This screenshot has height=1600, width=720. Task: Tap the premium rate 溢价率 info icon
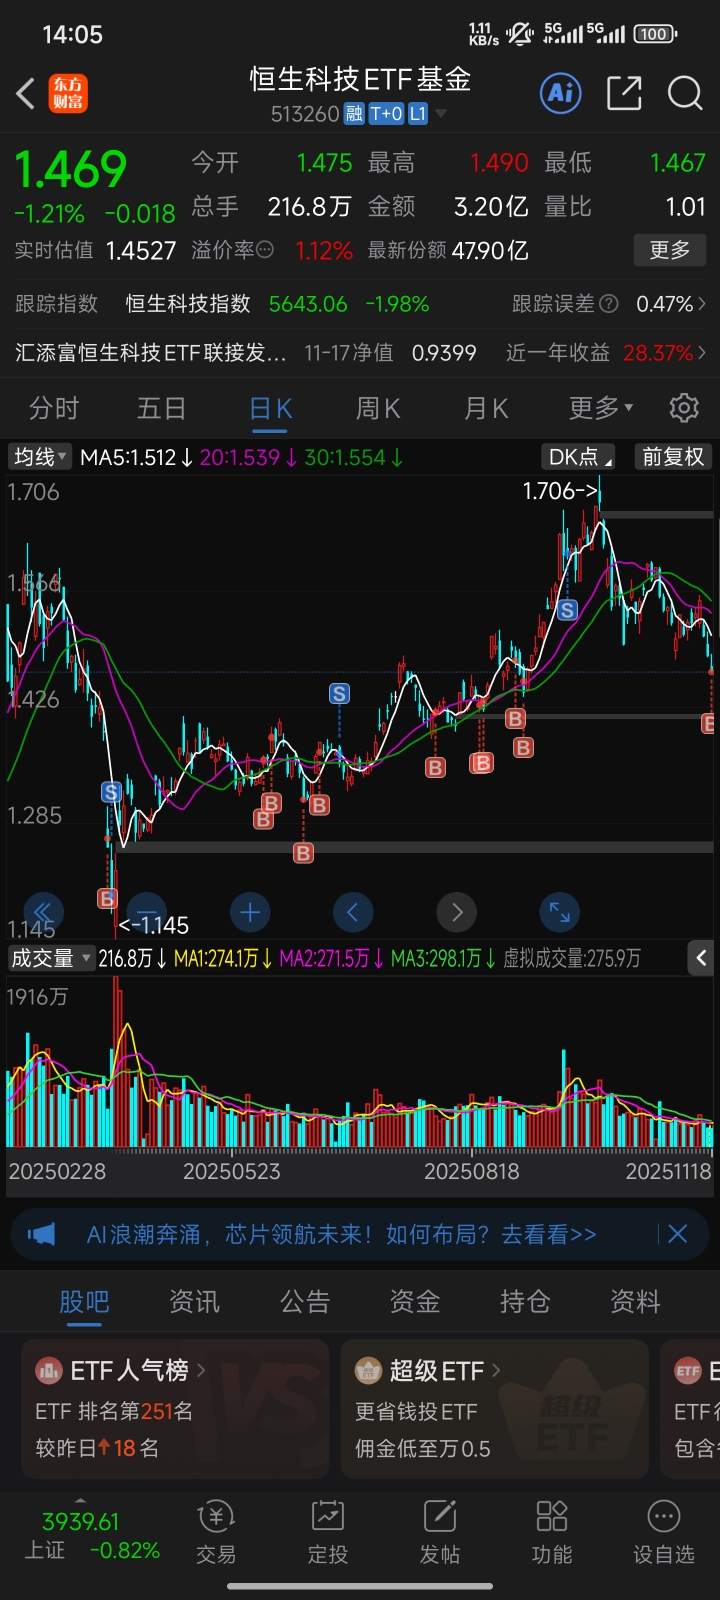click(x=265, y=250)
